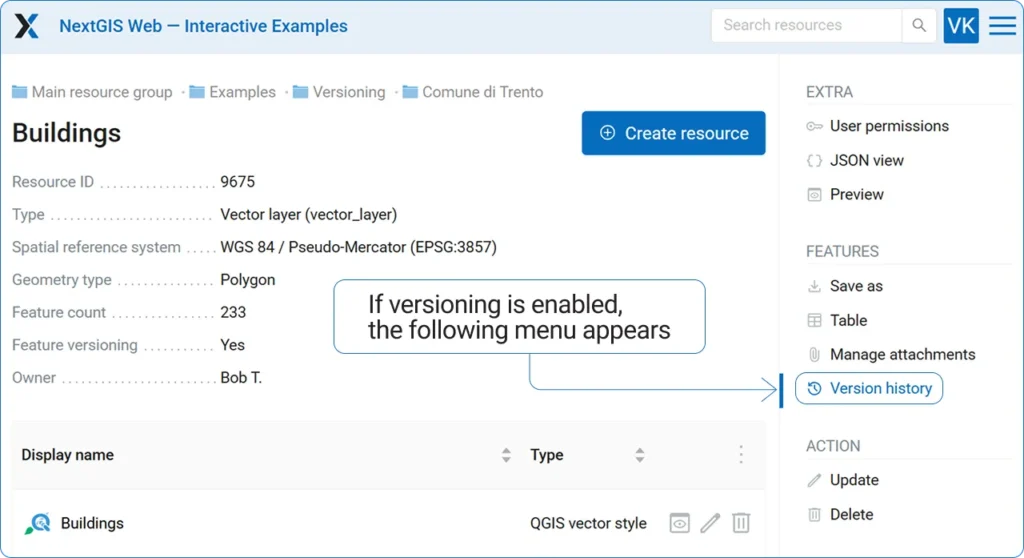Image resolution: width=1024 pixels, height=558 pixels.
Task: Delete the Buildings style via trash icon
Action: (x=741, y=523)
